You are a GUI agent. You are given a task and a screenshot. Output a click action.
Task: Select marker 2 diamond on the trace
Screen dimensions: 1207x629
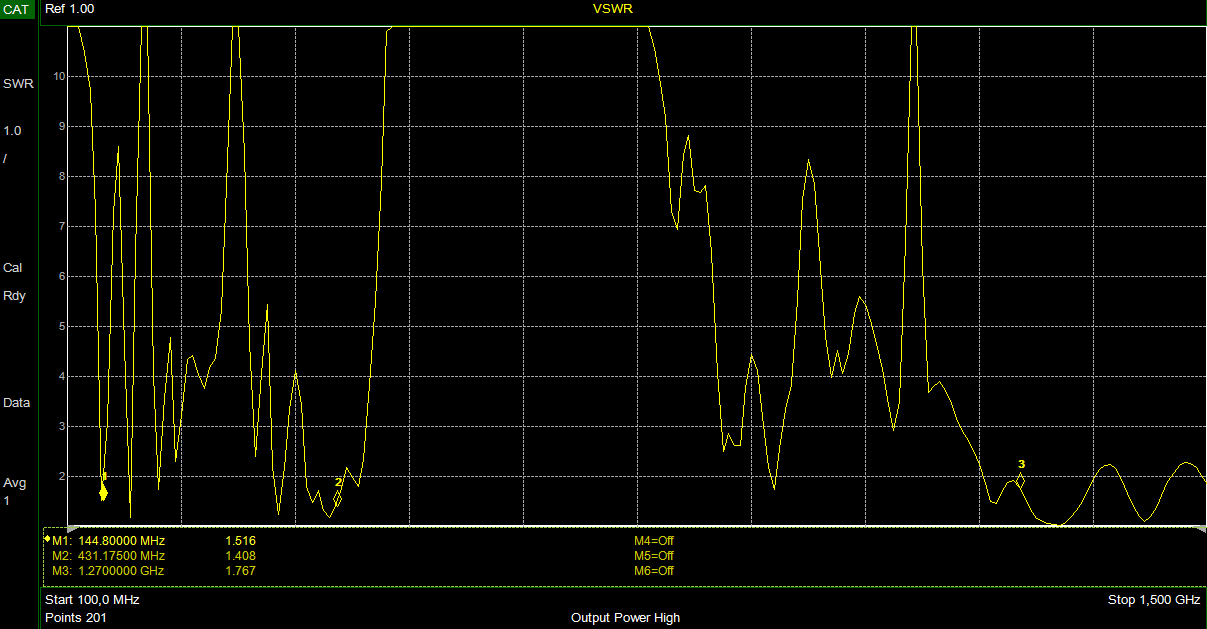(338, 498)
